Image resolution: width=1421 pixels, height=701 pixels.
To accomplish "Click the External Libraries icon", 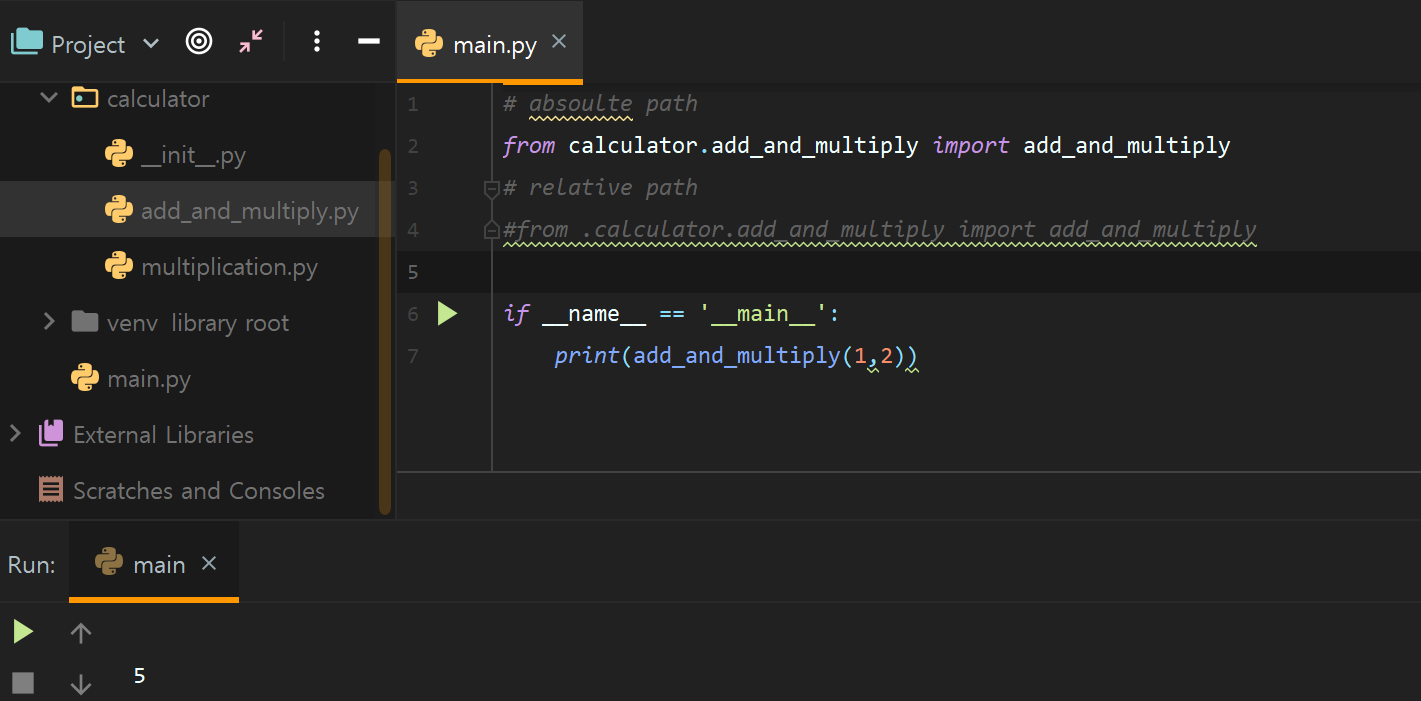I will [x=51, y=434].
